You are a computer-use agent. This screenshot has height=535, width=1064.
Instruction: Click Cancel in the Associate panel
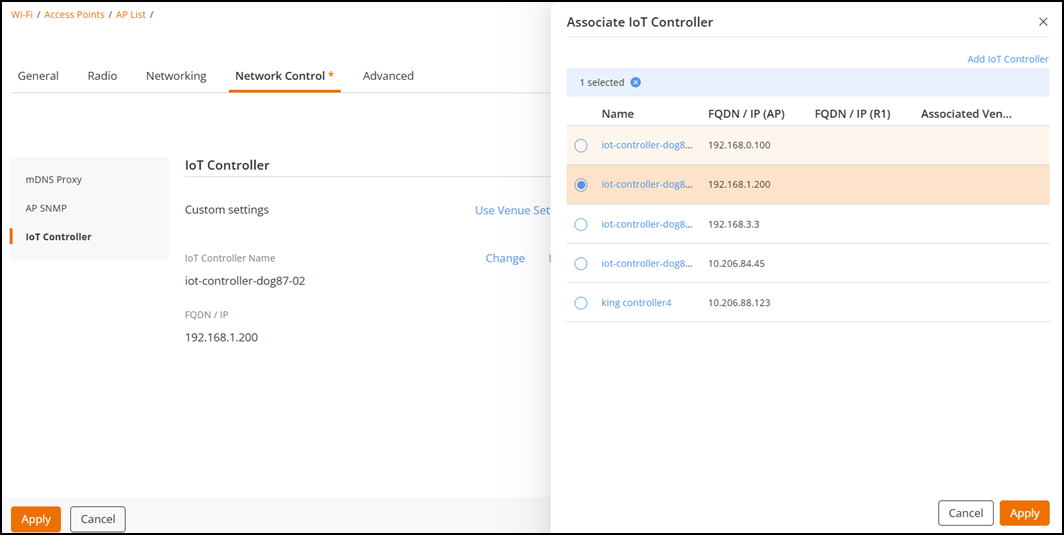click(966, 513)
